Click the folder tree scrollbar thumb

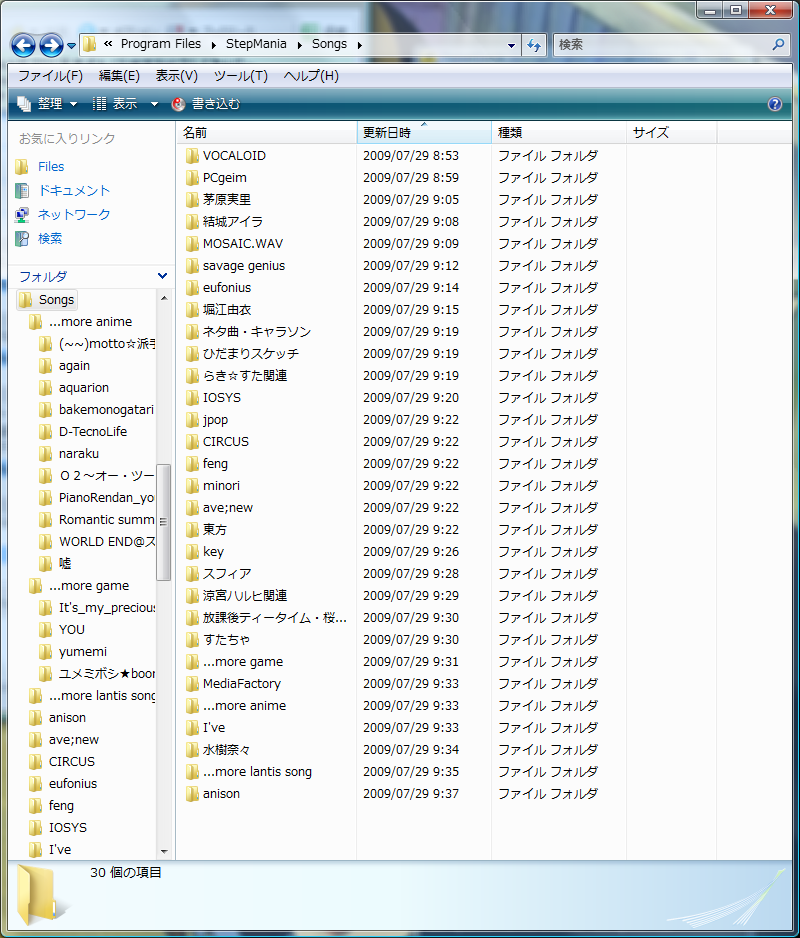click(163, 522)
